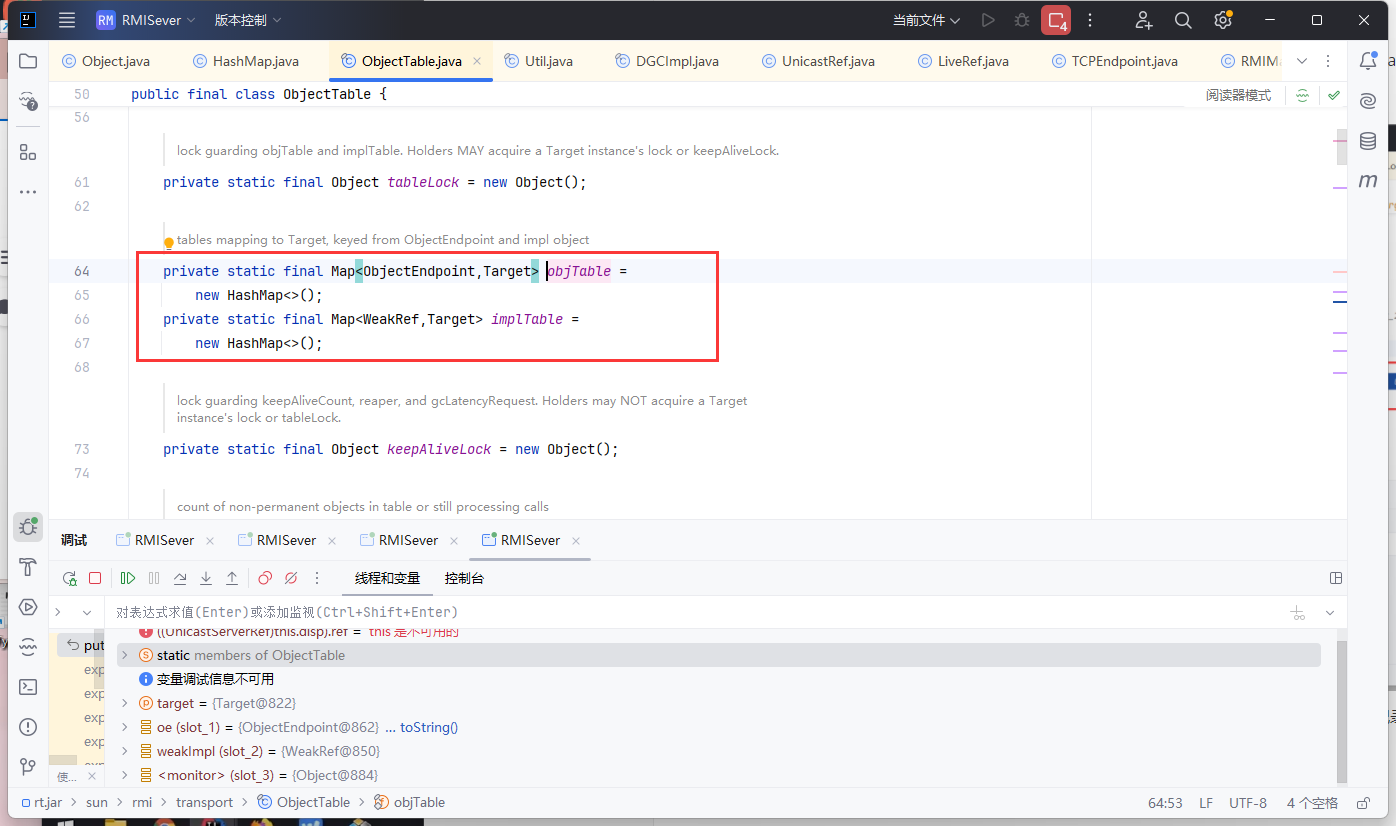Open View Breakpoints from debug toolbar
Image resolution: width=1396 pixels, height=826 pixels.
click(x=265, y=578)
